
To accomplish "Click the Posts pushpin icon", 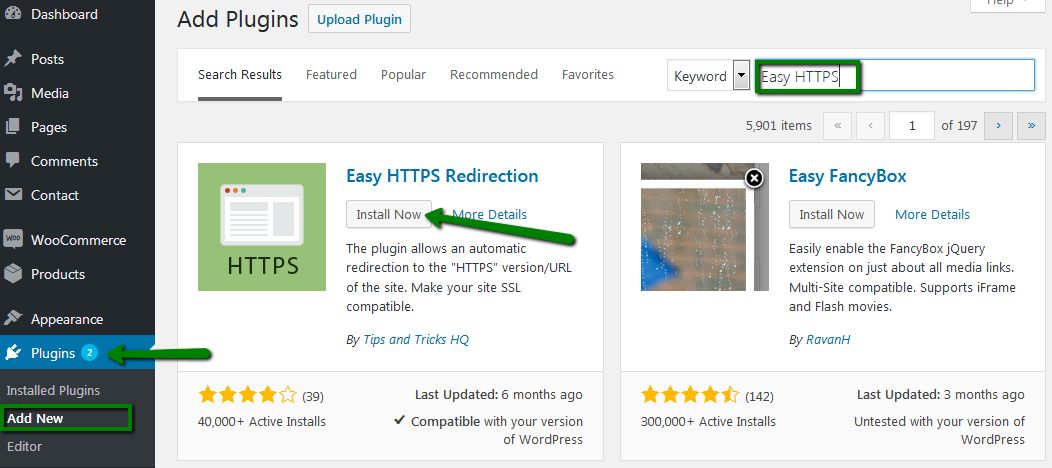I will tap(13, 59).
